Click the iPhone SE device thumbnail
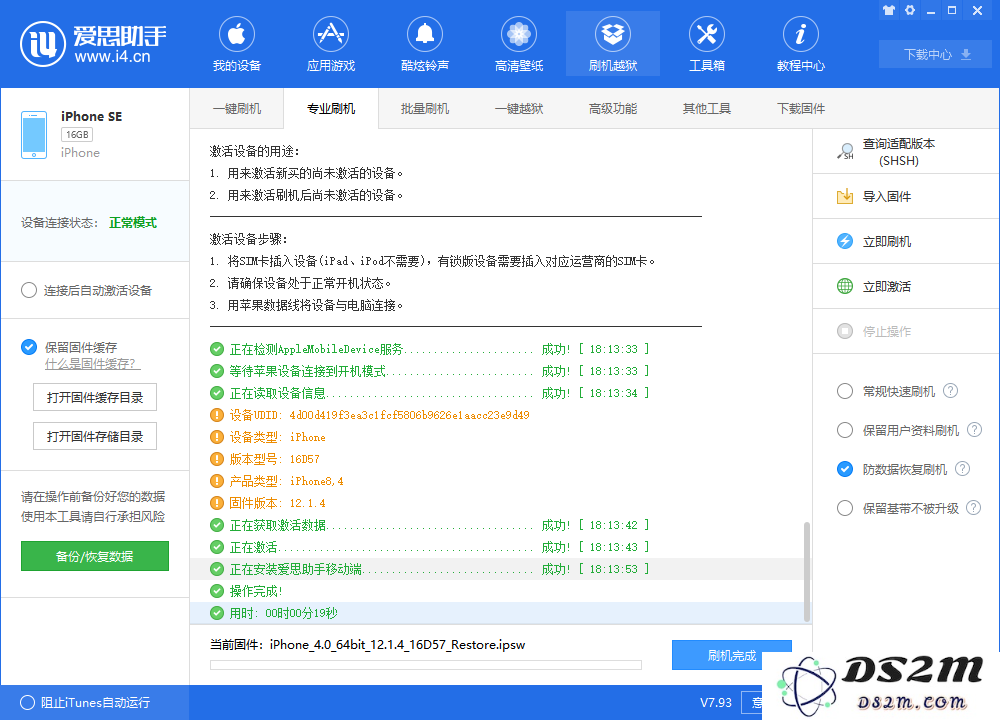 pos(34,135)
